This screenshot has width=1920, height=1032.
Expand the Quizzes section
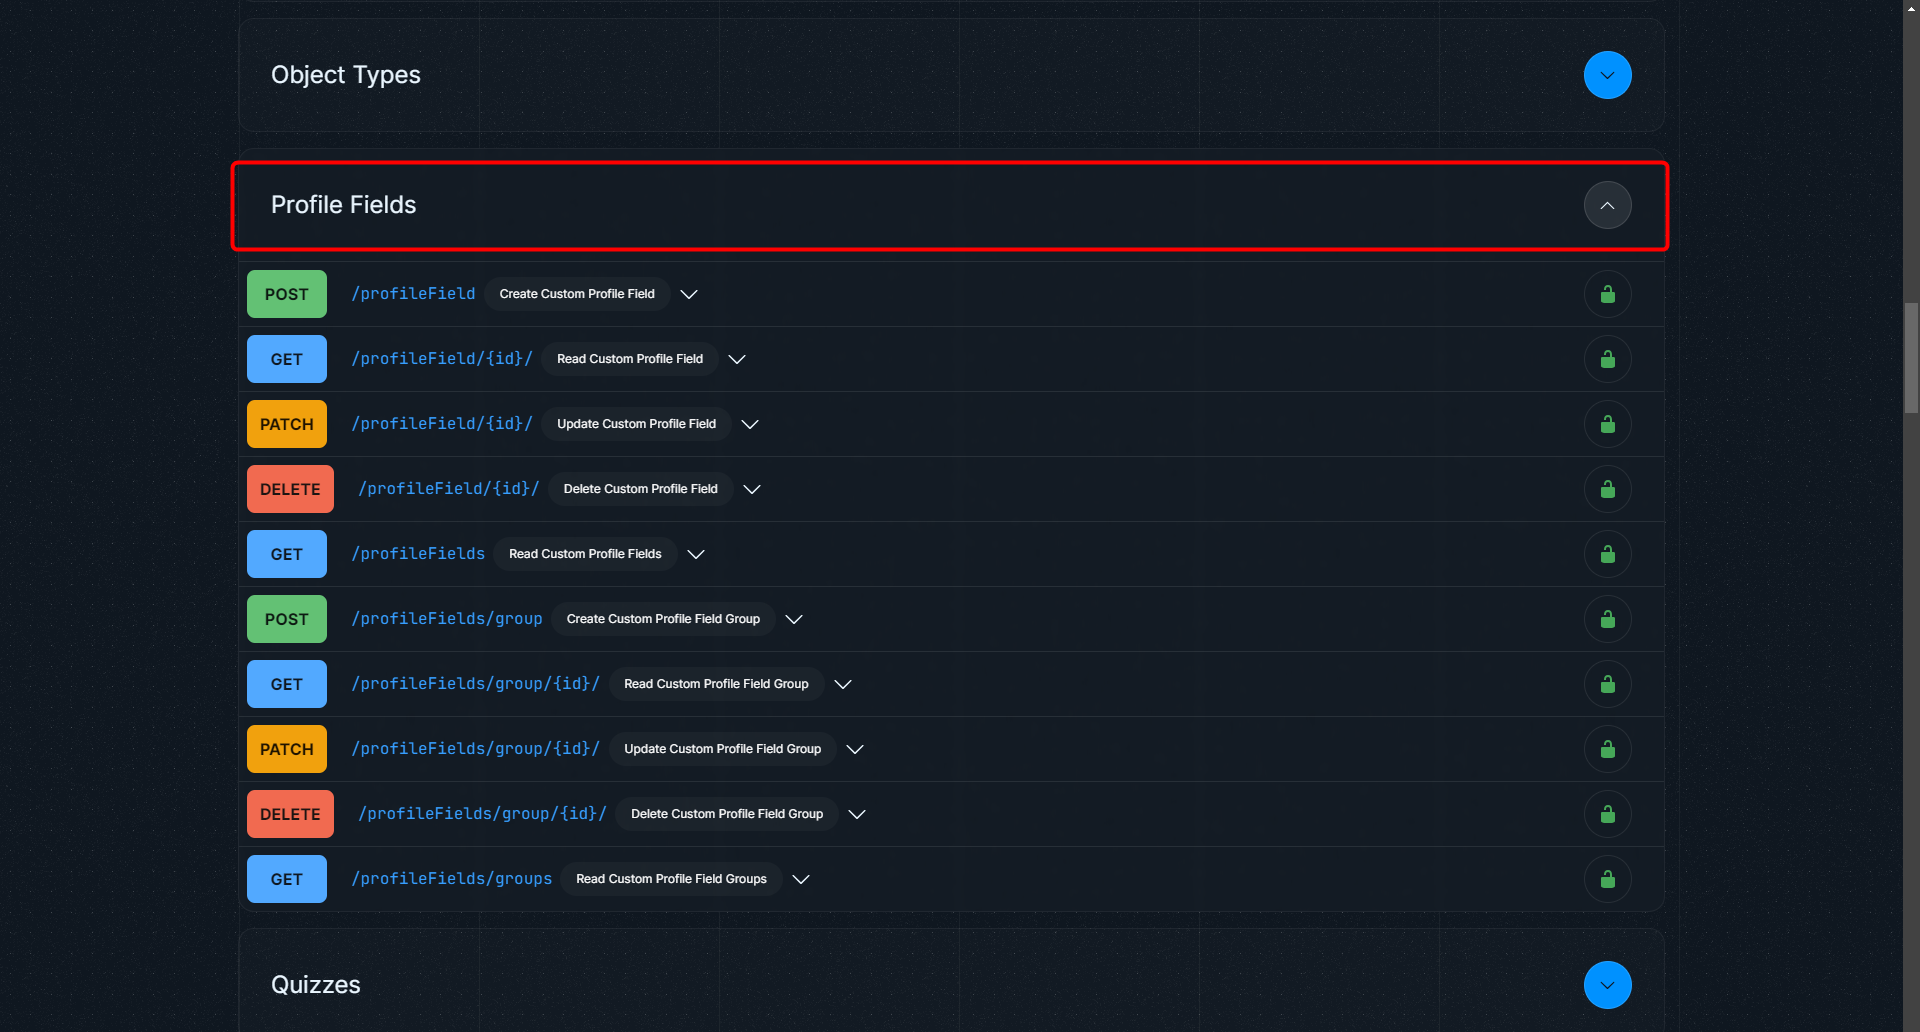point(1606,985)
